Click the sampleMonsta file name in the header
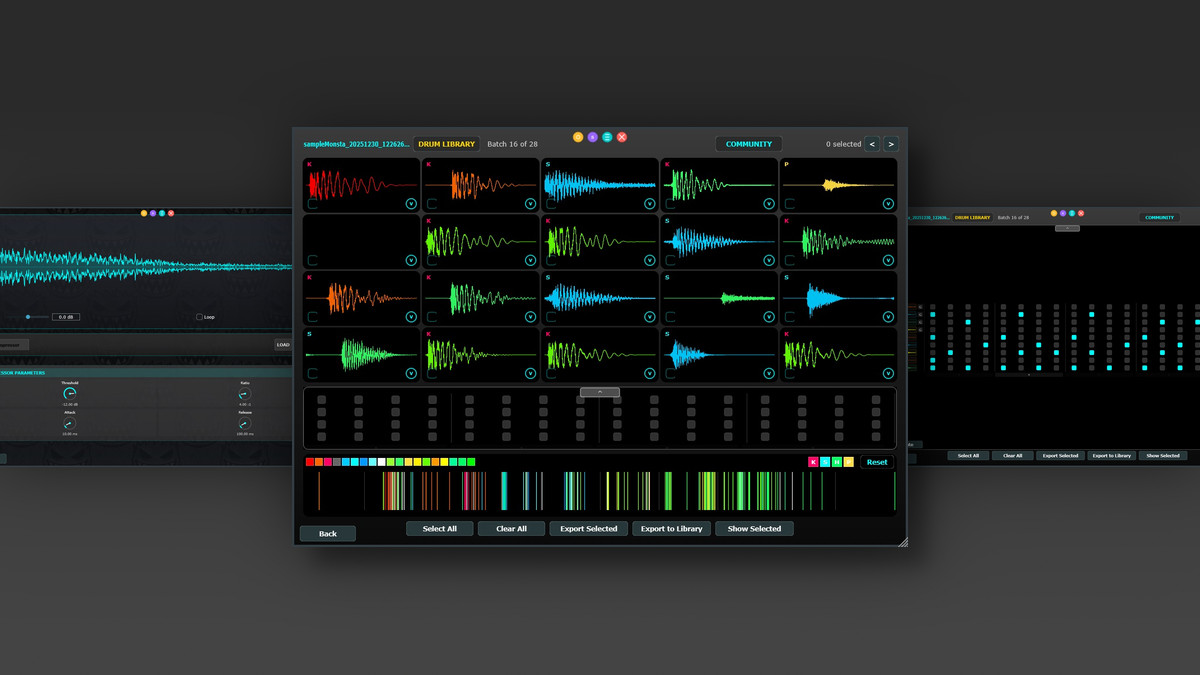 (x=356, y=144)
